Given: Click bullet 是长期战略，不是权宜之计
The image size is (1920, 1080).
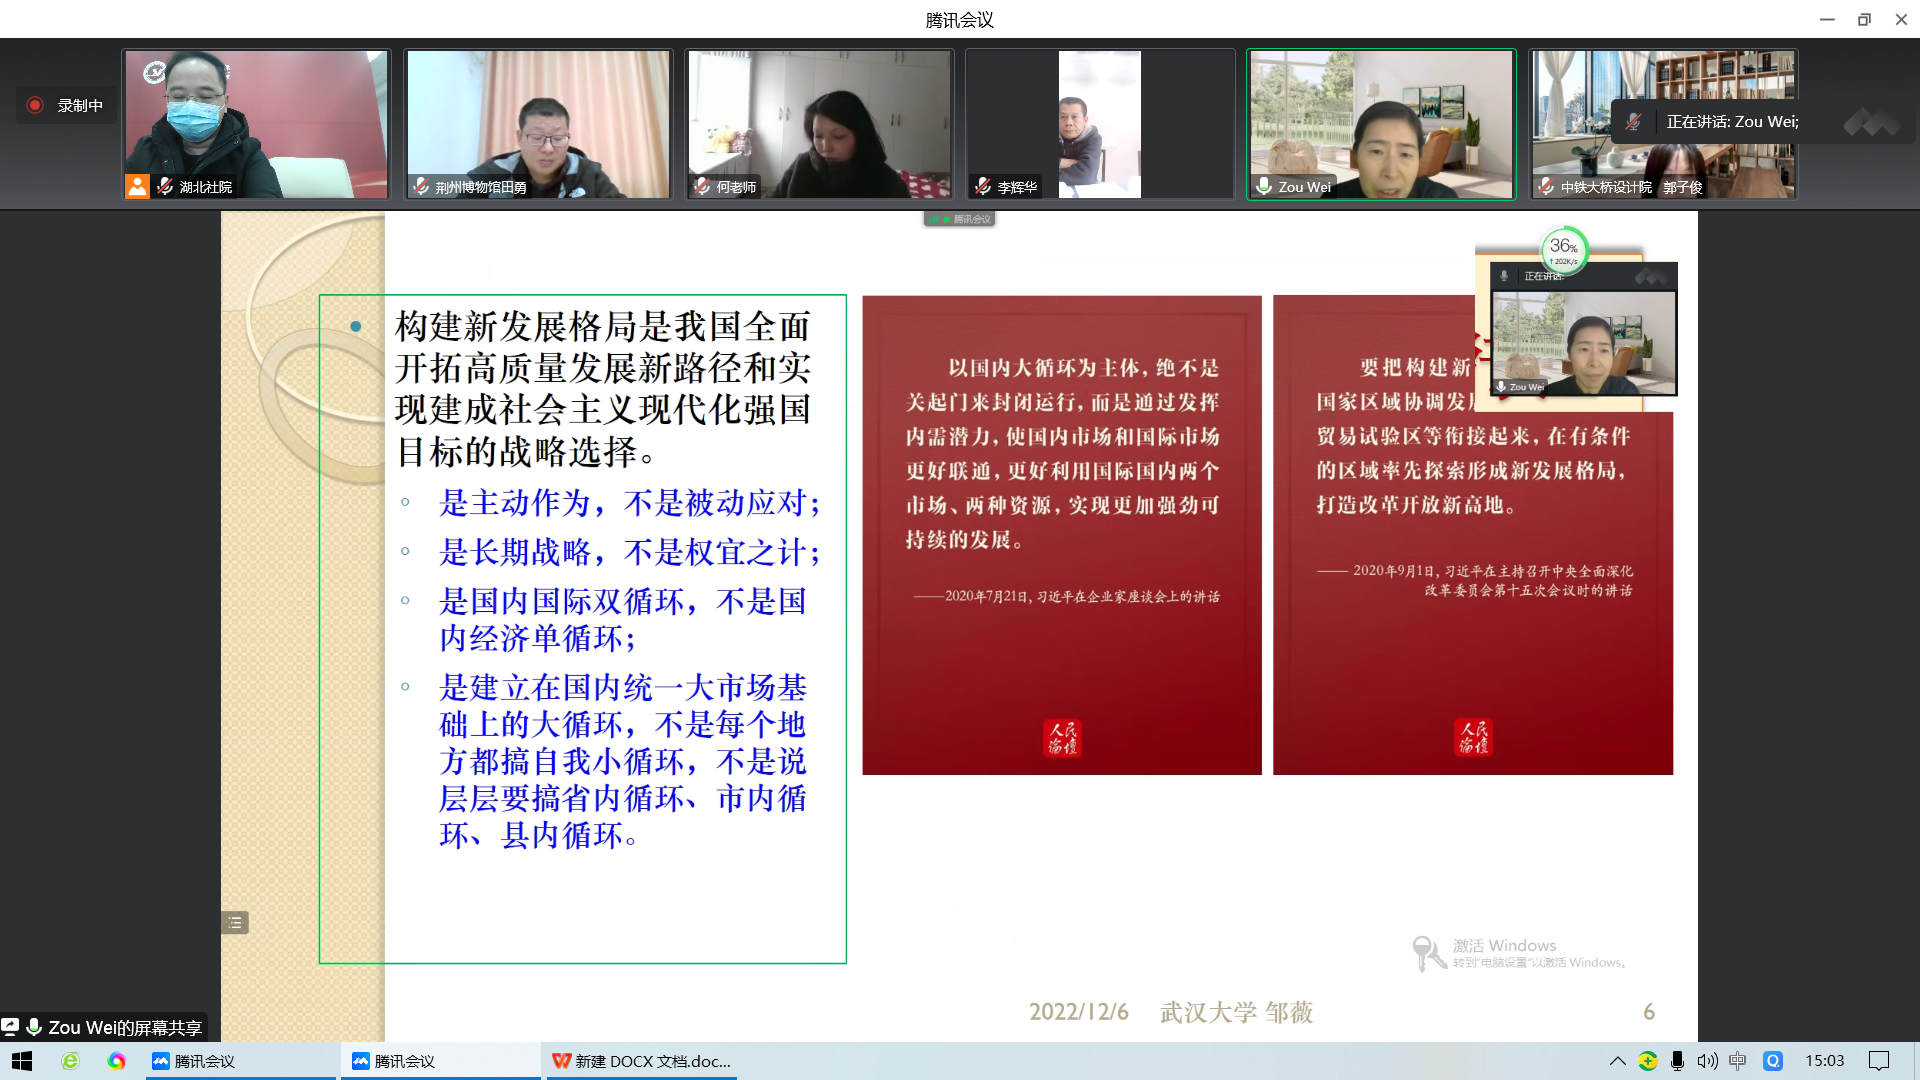Looking at the screenshot, I should point(630,552).
